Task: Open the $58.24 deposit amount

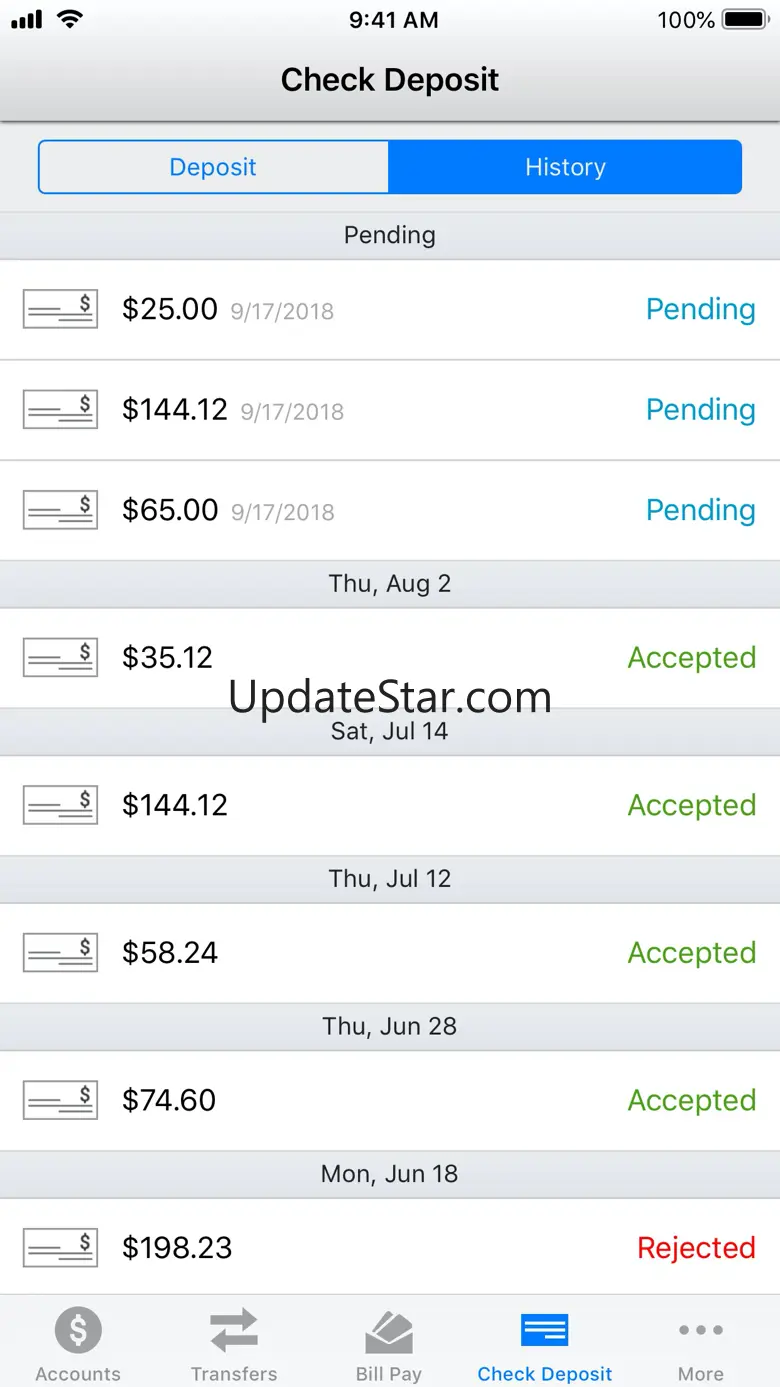Action: click(x=170, y=953)
